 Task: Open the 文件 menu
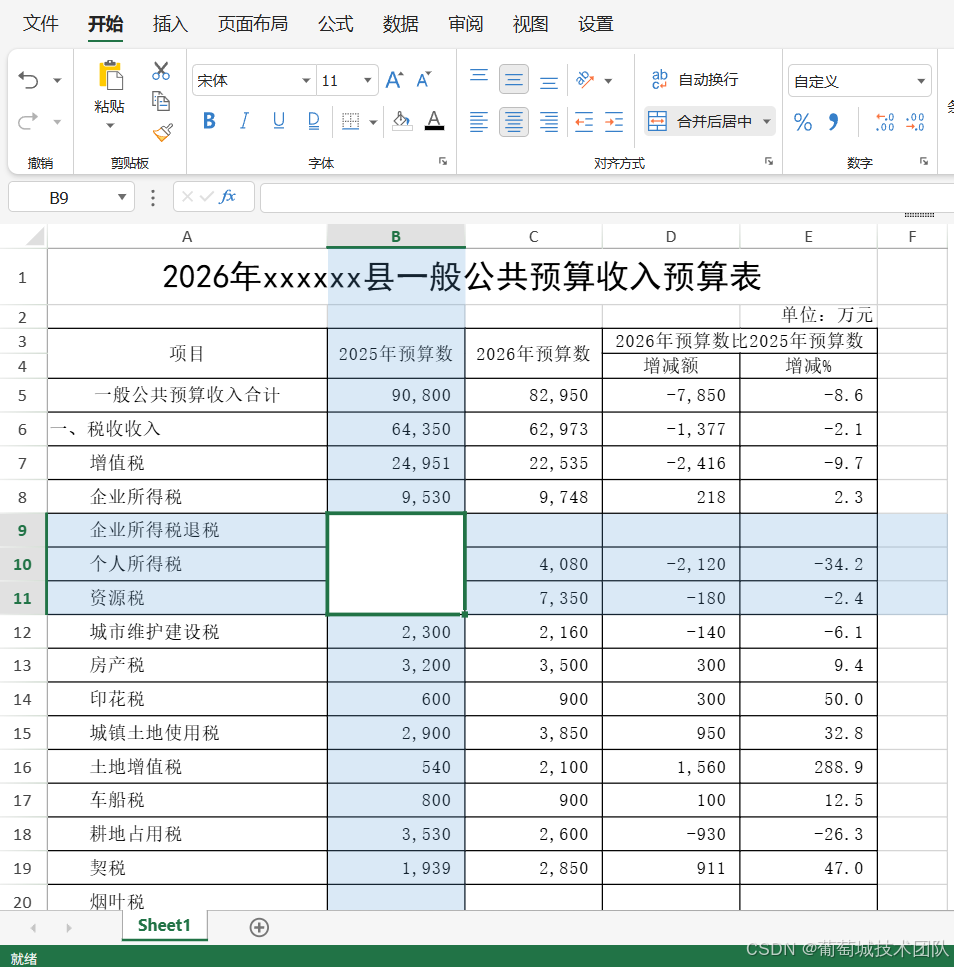point(41,24)
